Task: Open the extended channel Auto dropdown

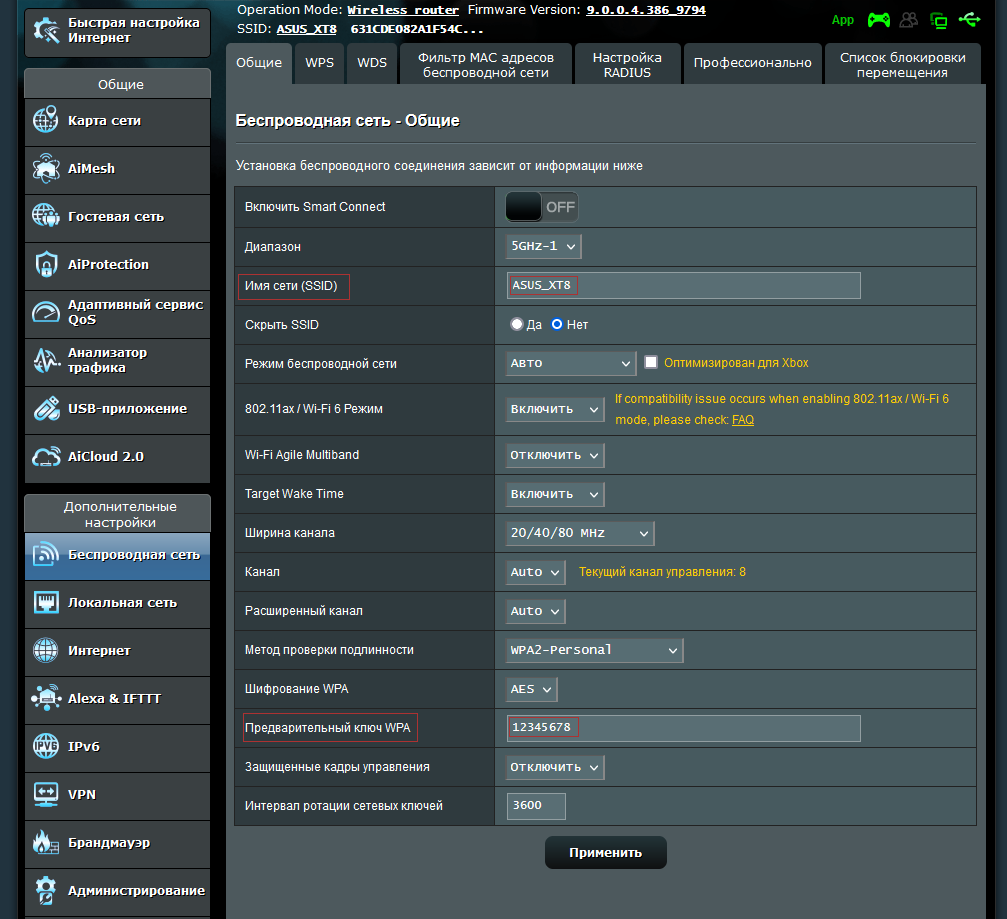Action: [x=536, y=611]
